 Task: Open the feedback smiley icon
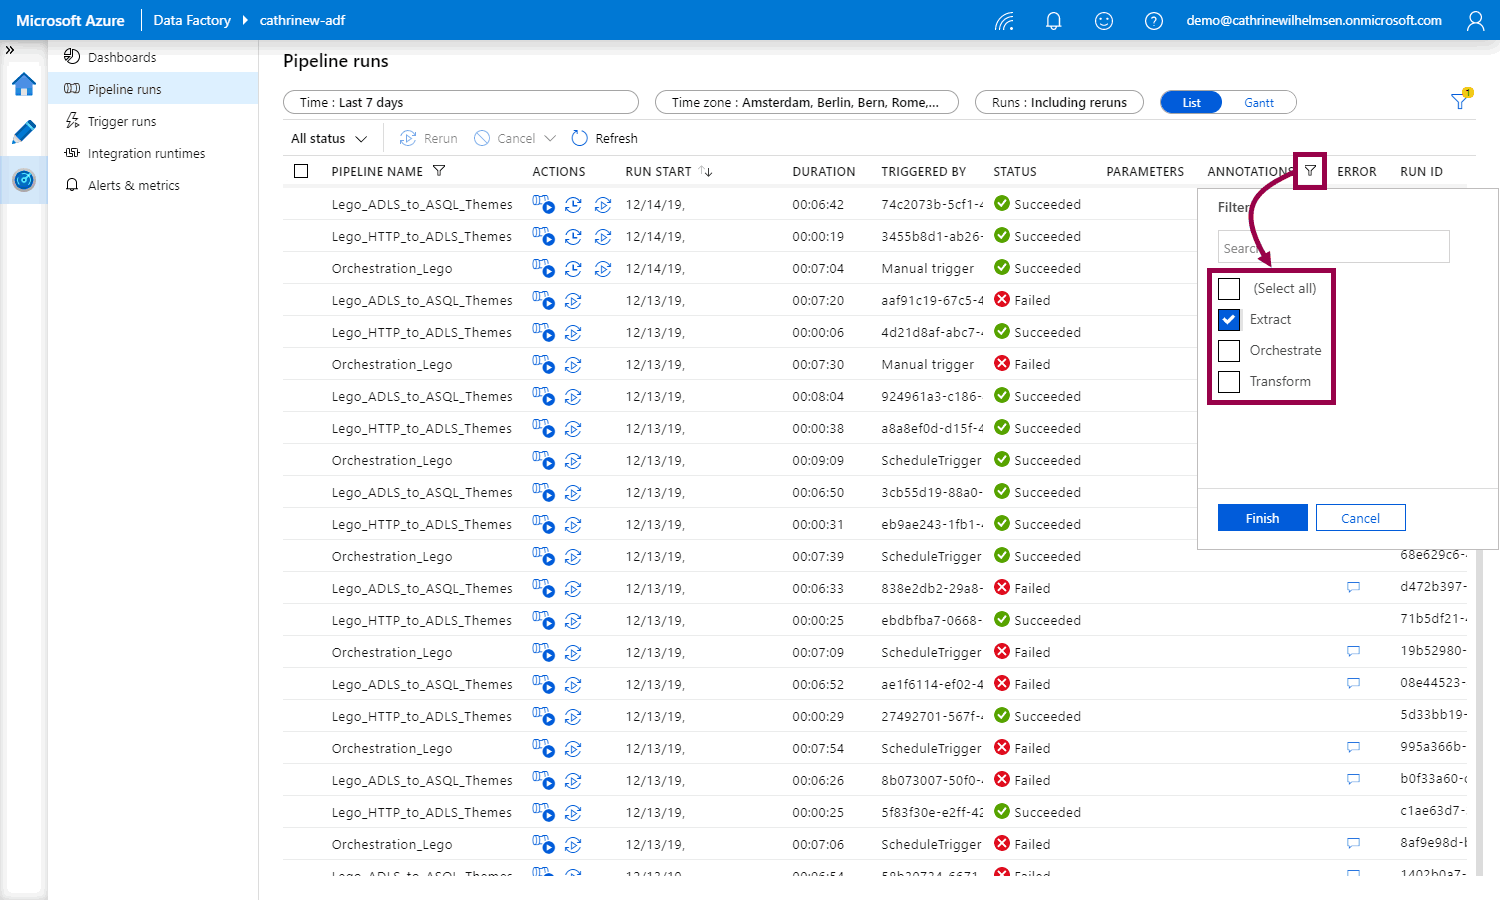coord(1103,21)
